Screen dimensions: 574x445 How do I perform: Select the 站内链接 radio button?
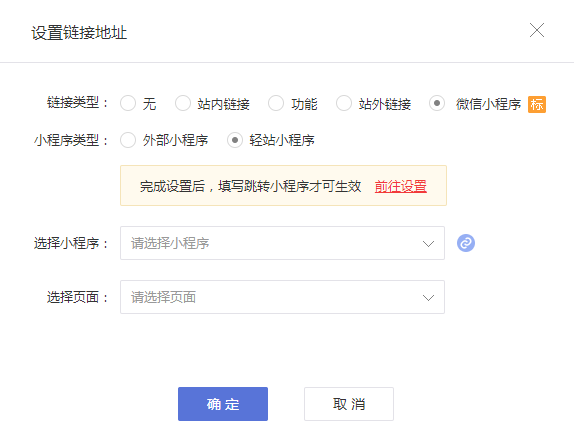pyautogui.click(x=183, y=103)
